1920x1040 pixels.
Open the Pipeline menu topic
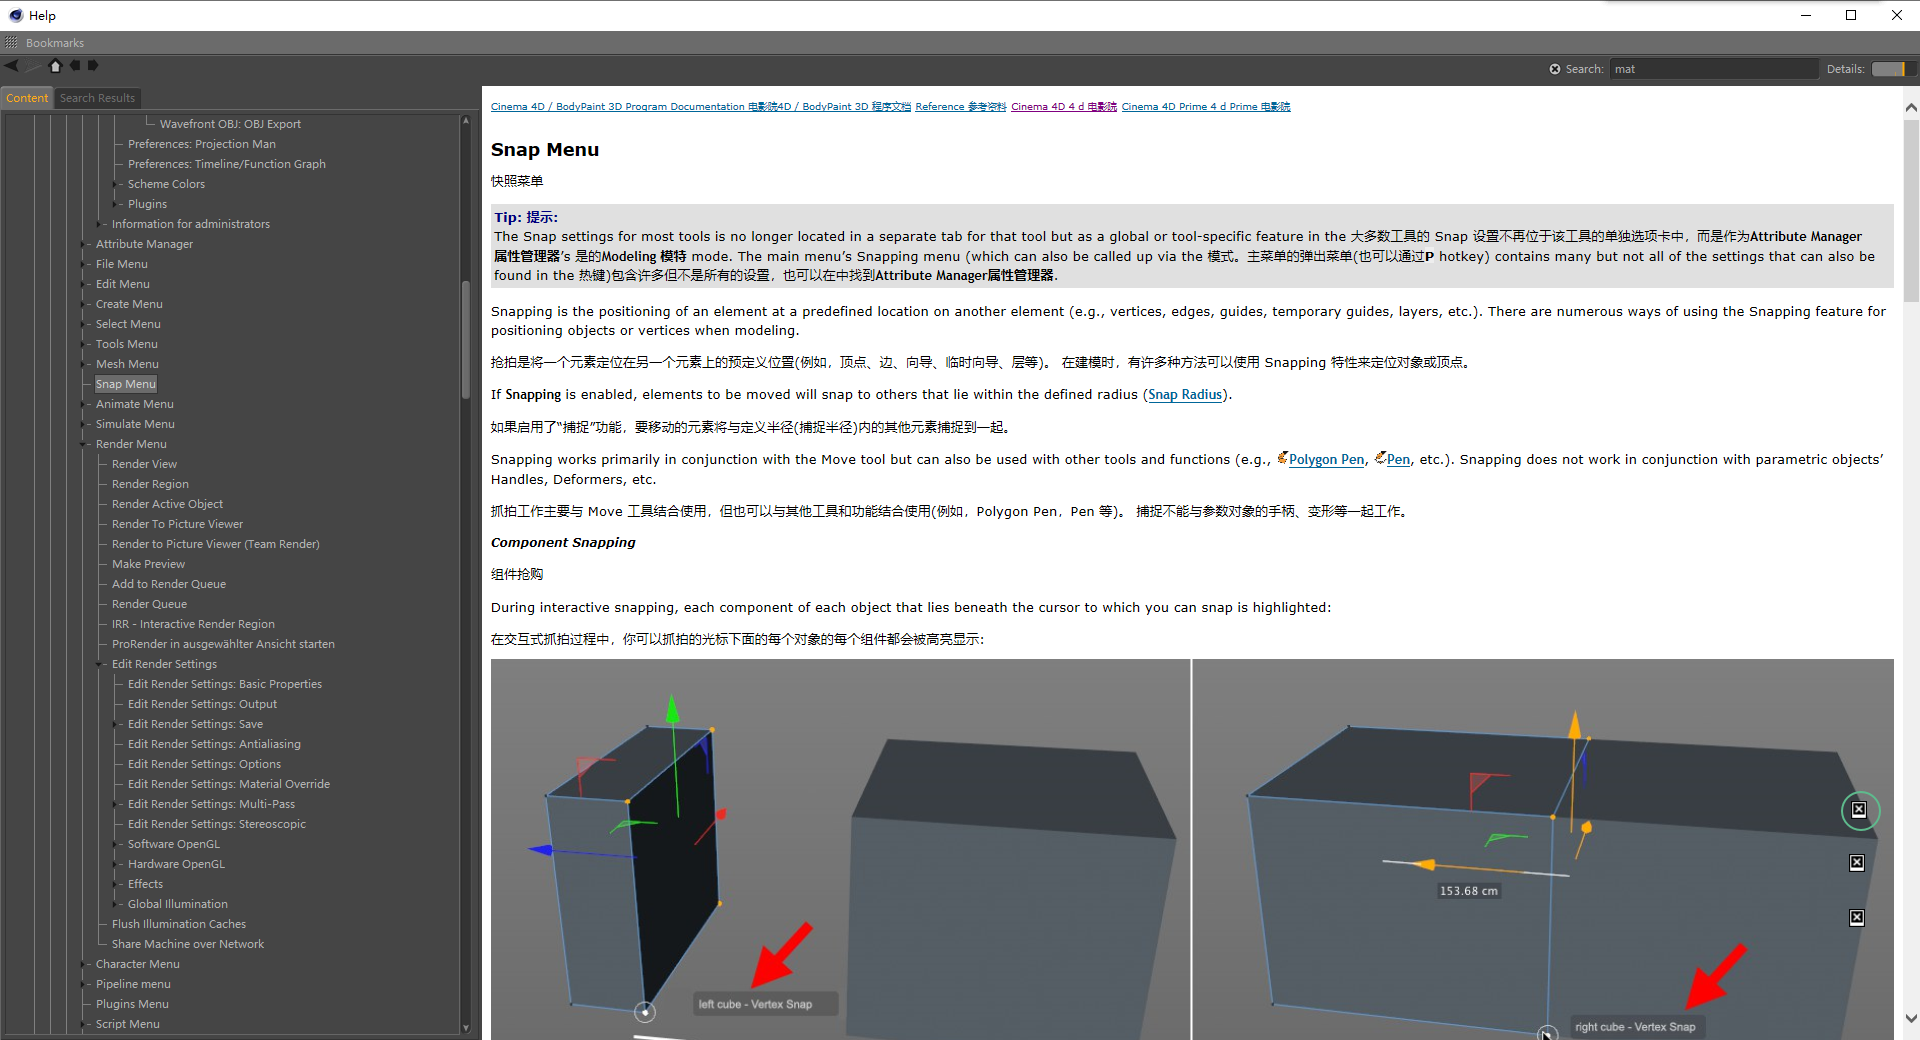click(133, 984)
